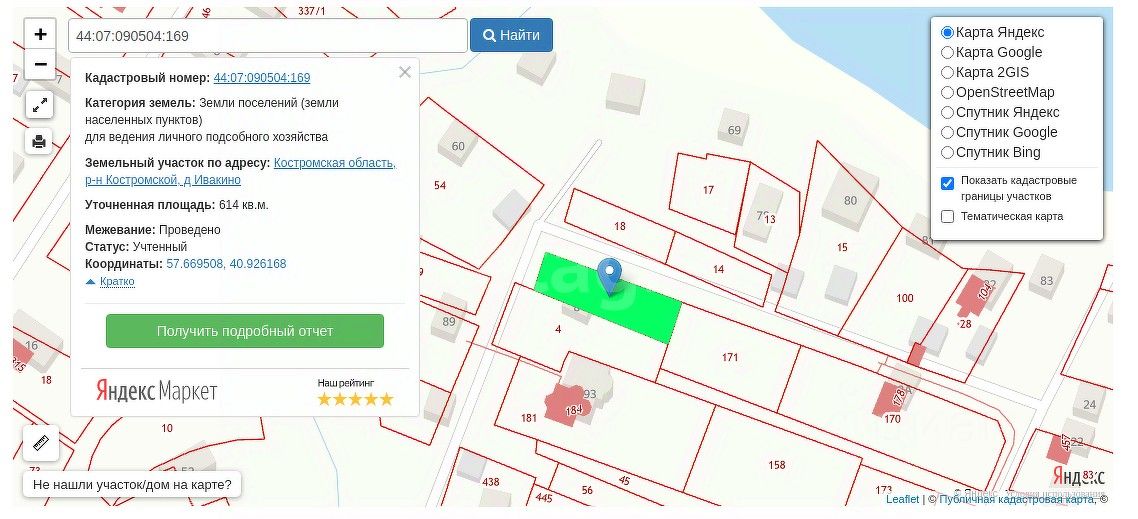
Task: Open the Костромская область address link
Action: (335, 163)
